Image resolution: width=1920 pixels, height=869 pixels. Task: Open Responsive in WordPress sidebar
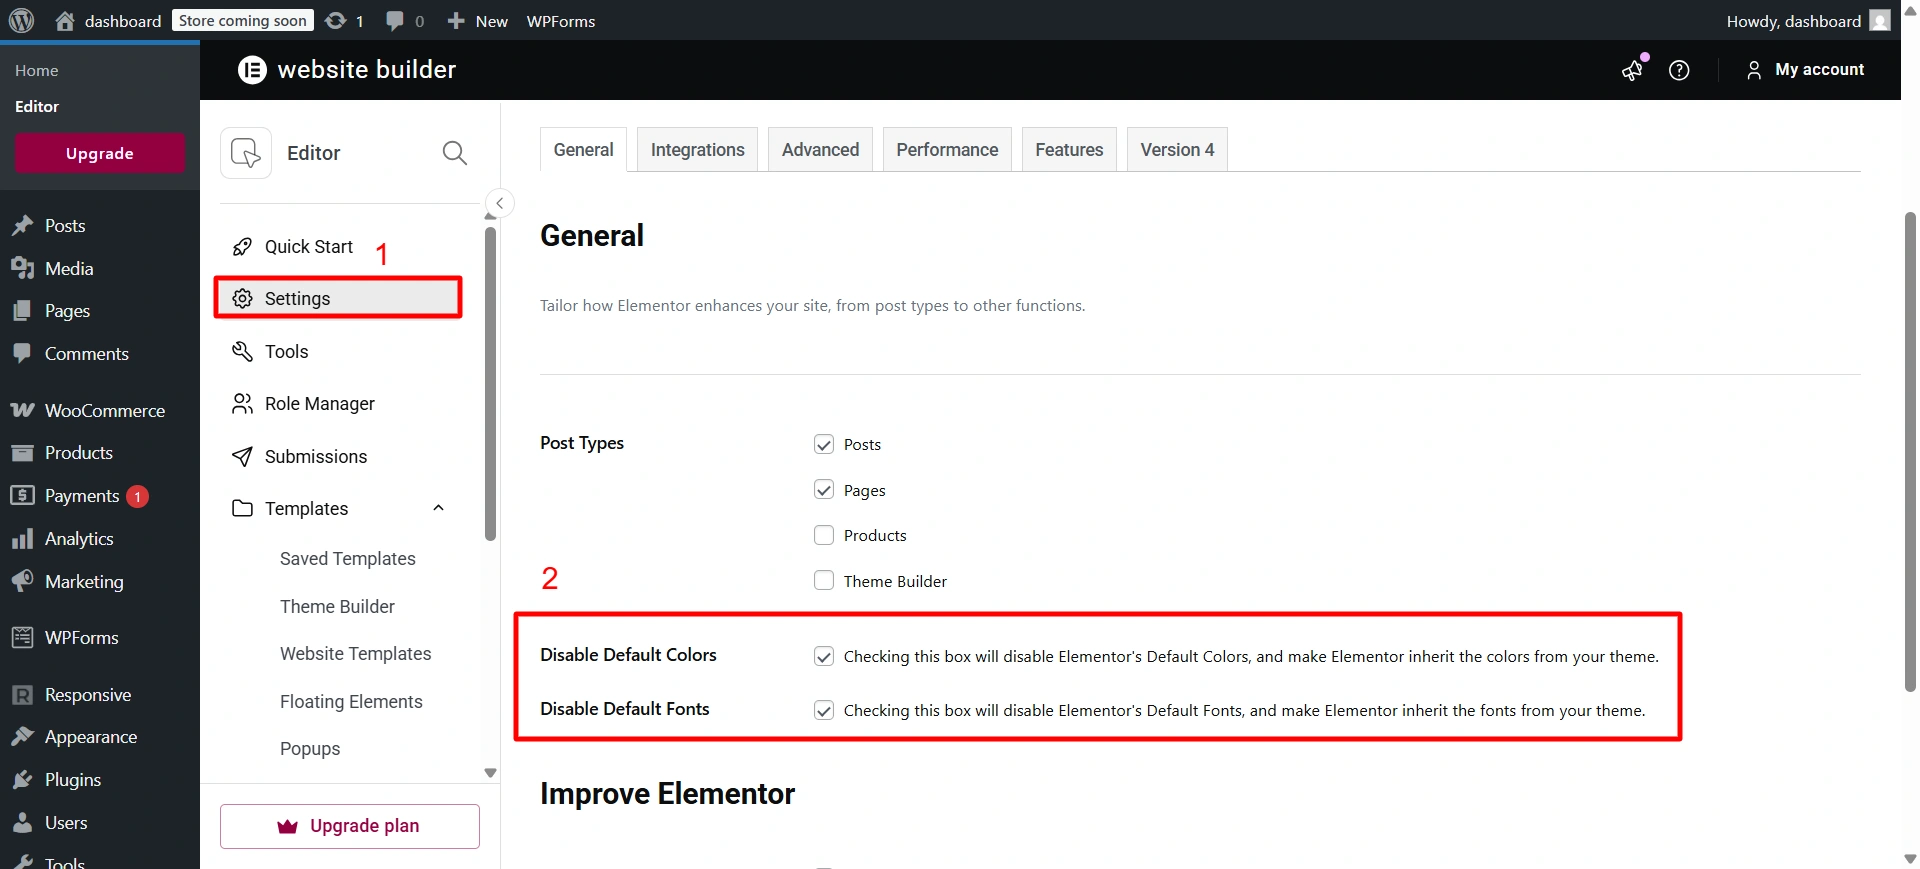tap(88, 695)
